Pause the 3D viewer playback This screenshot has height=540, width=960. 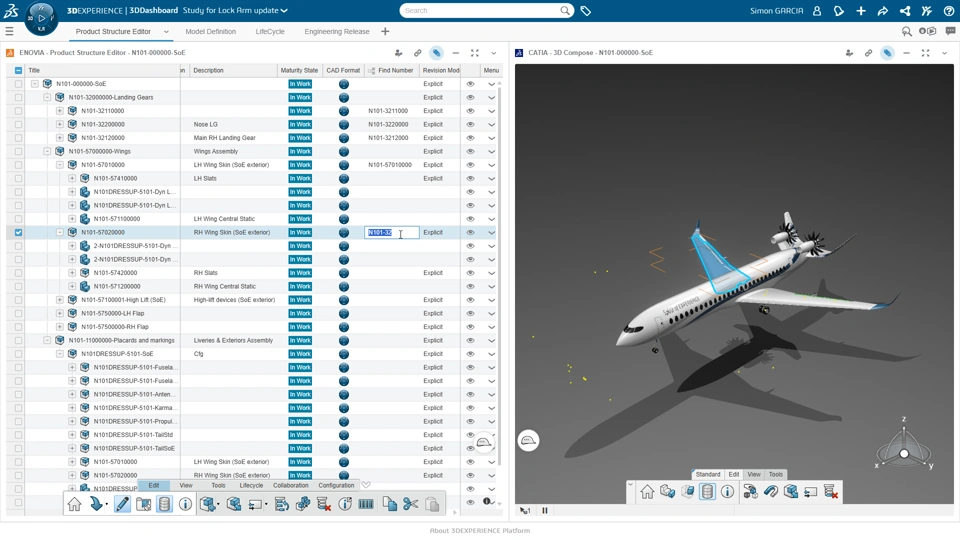544,510
